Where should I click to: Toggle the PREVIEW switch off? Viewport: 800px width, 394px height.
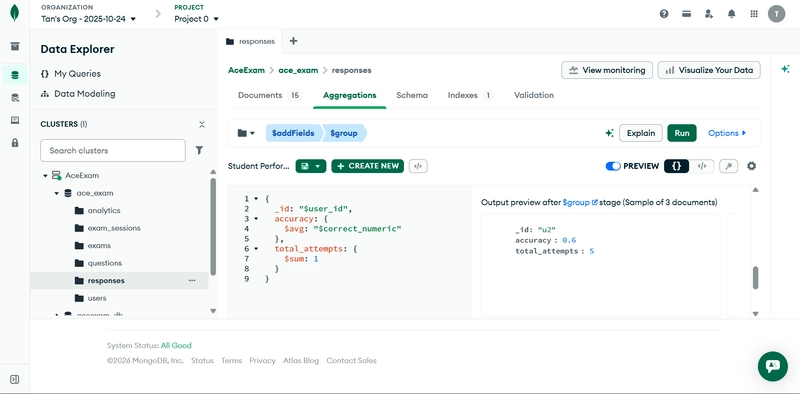click(613, 166)
